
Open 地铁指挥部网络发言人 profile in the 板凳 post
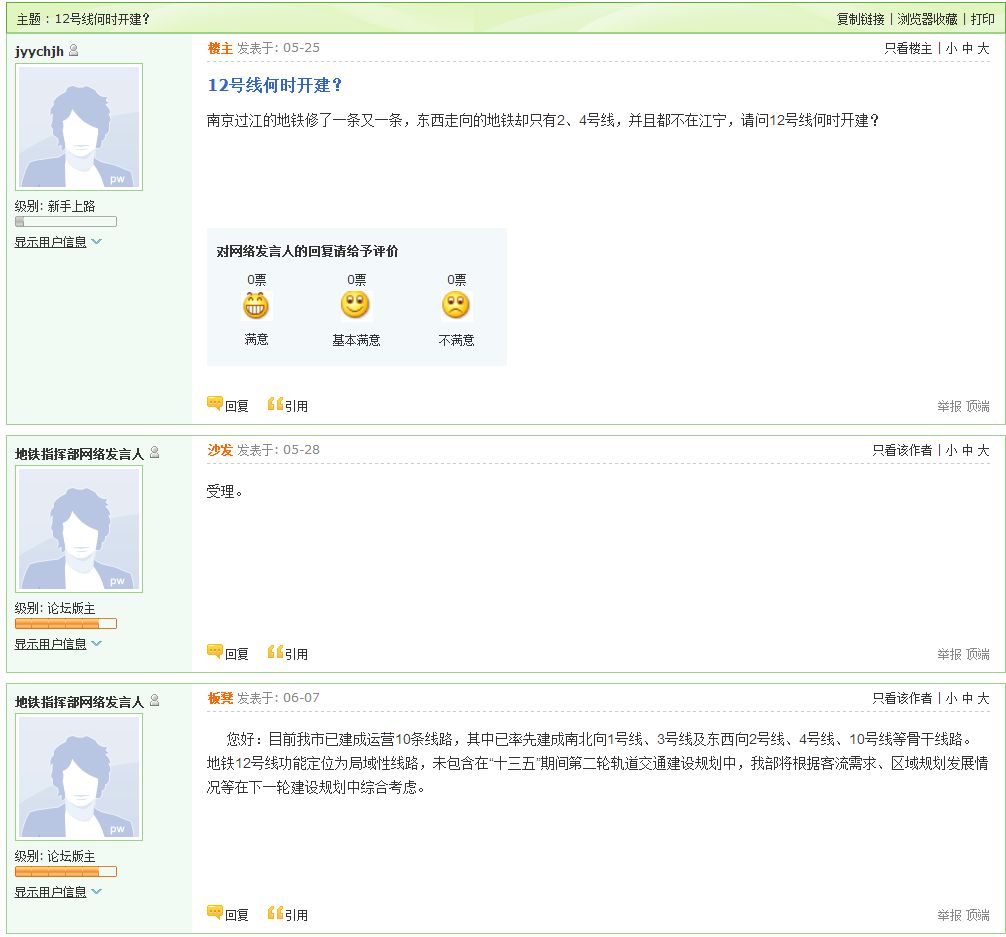tap(80, 701)
